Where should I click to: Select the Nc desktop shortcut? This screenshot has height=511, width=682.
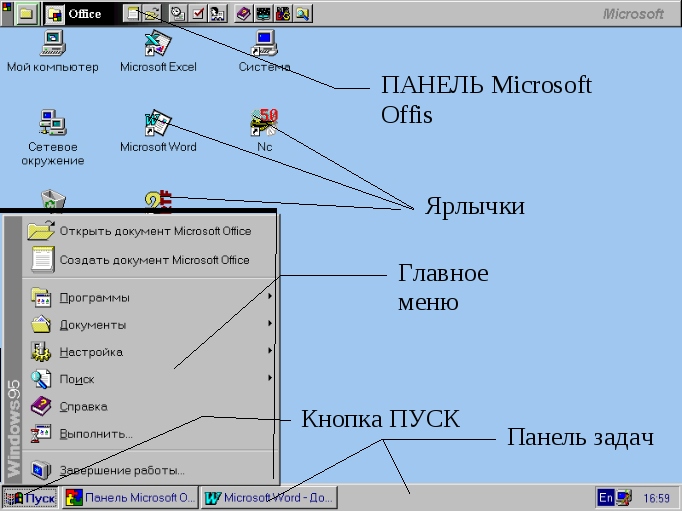coord(264,130)
